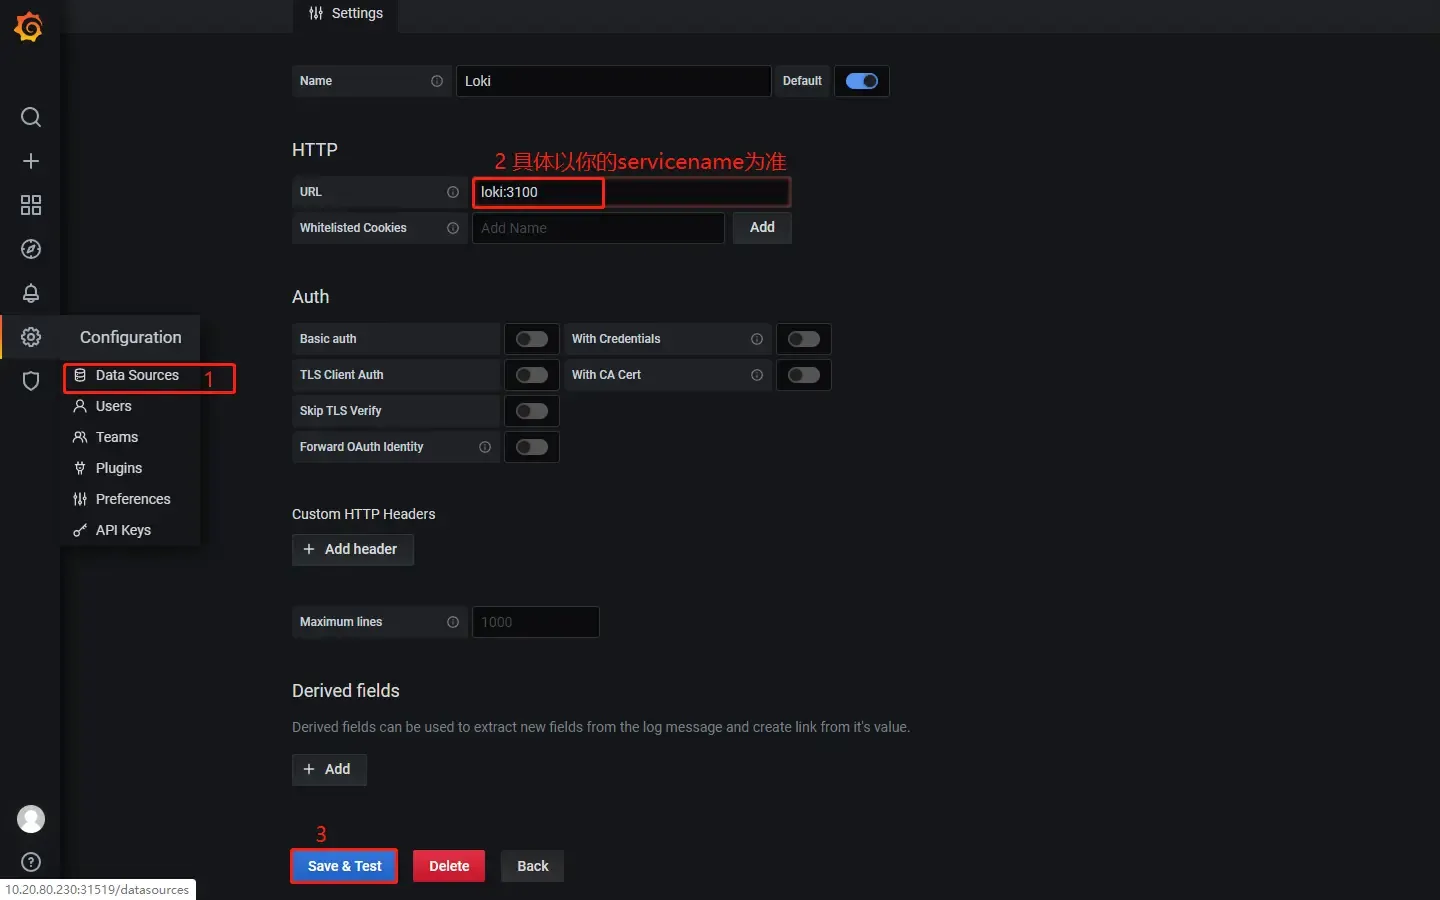Toggle With CA Cert switch
Screen dimensions: 1440x900
803,375
